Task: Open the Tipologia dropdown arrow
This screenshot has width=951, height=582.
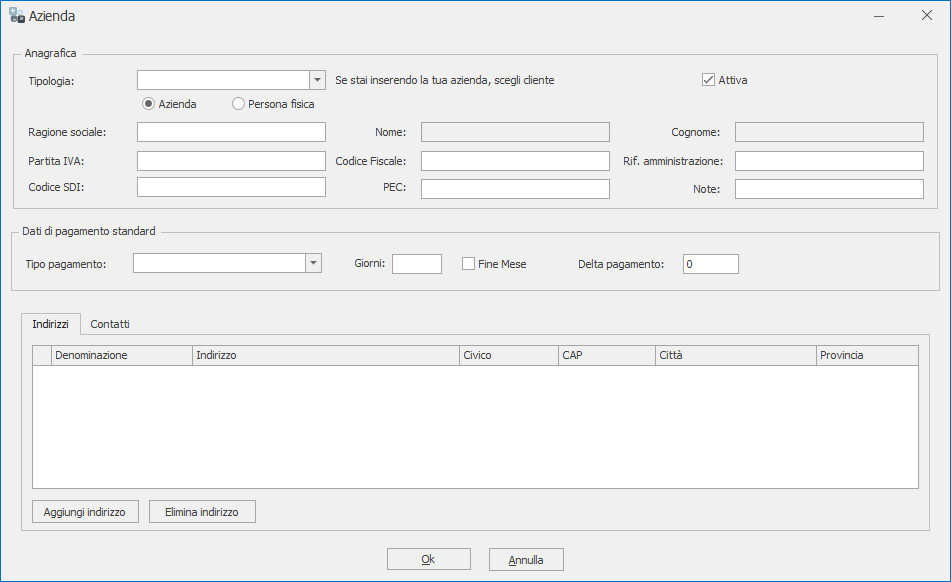Action: pos(317,80)
